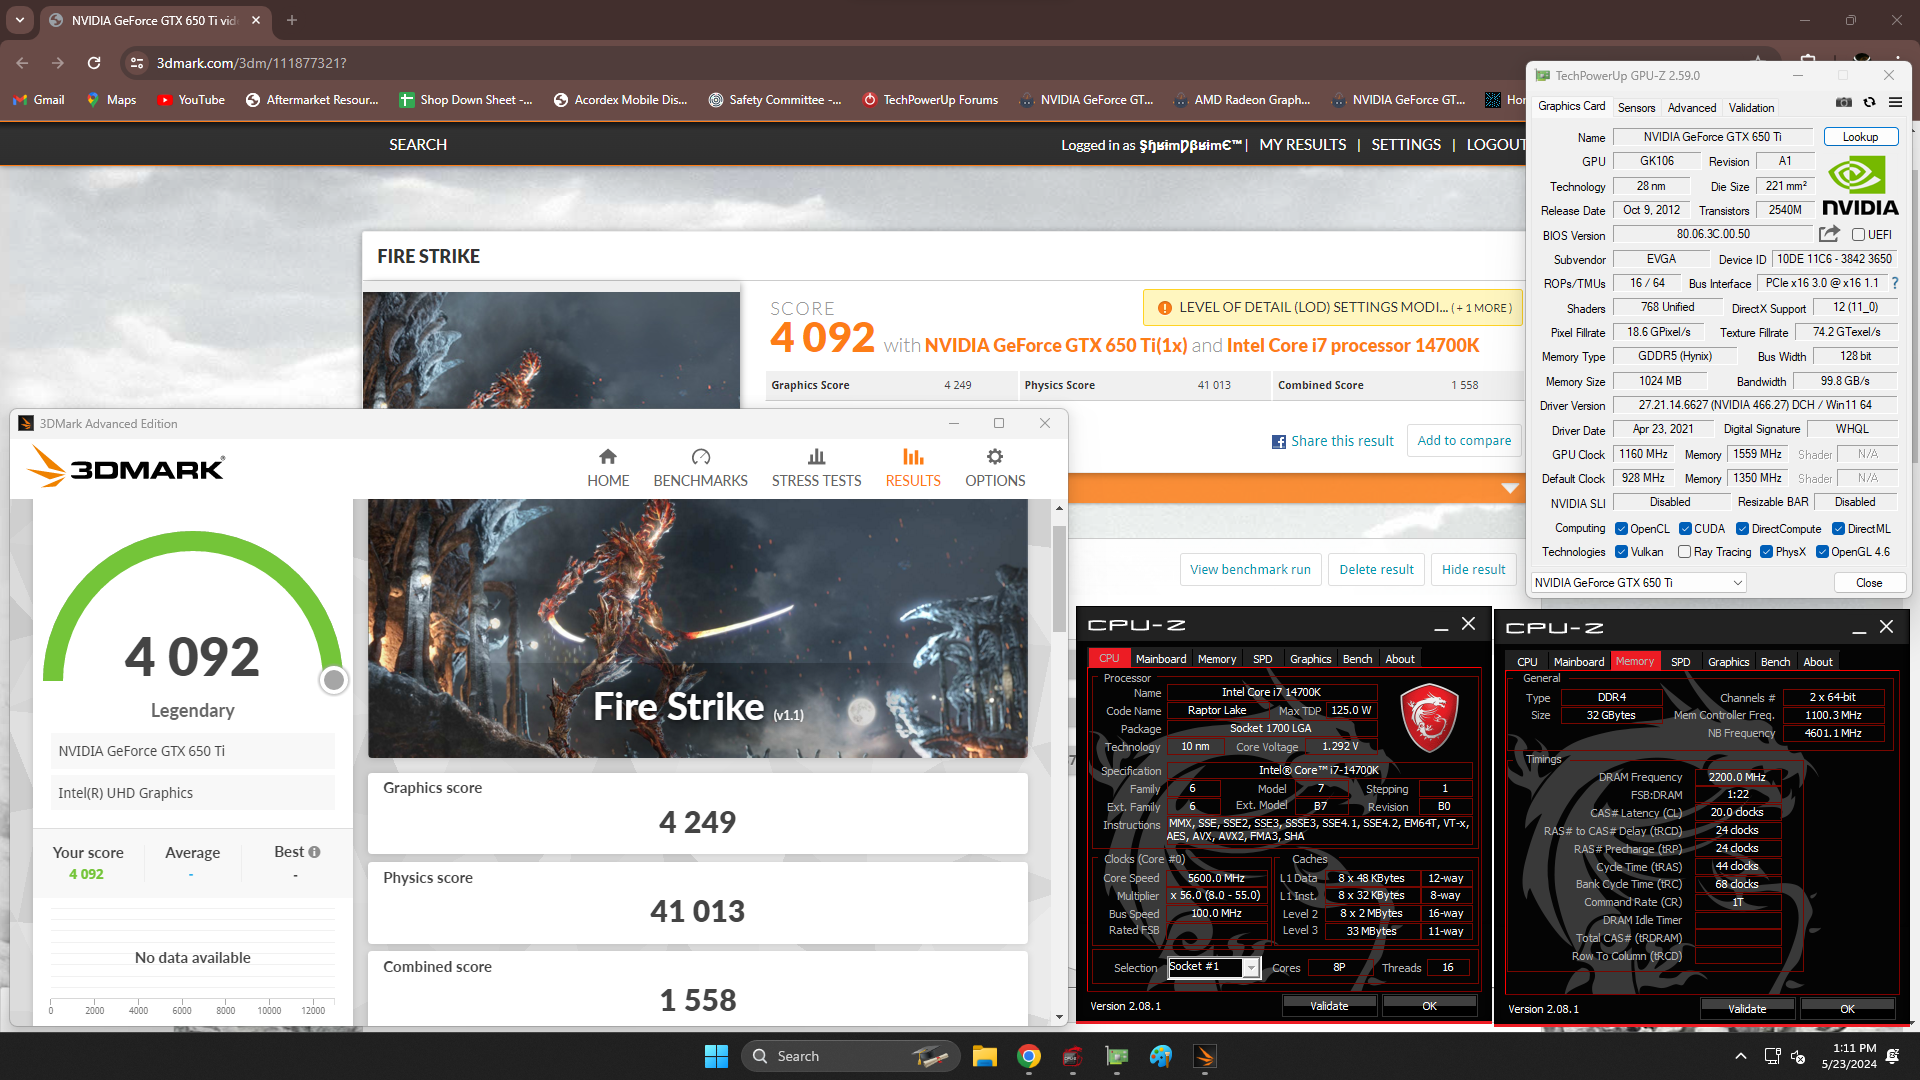This screenshot has height=1080, width=1920.
Task: Open GPU selection dropdown in GPU-Z
Action: tap(1639, 583)
